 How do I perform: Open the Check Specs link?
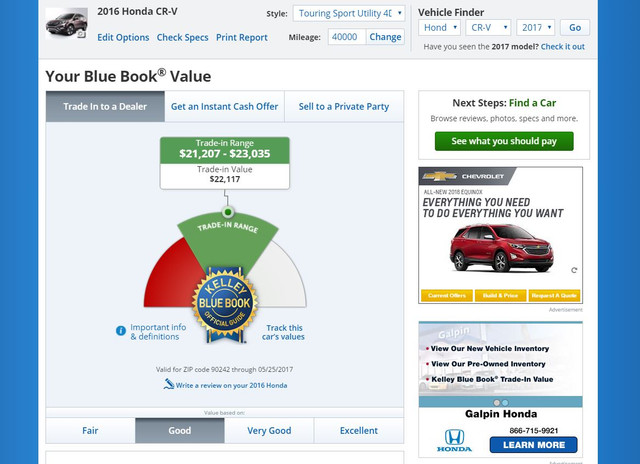[182, 38]
